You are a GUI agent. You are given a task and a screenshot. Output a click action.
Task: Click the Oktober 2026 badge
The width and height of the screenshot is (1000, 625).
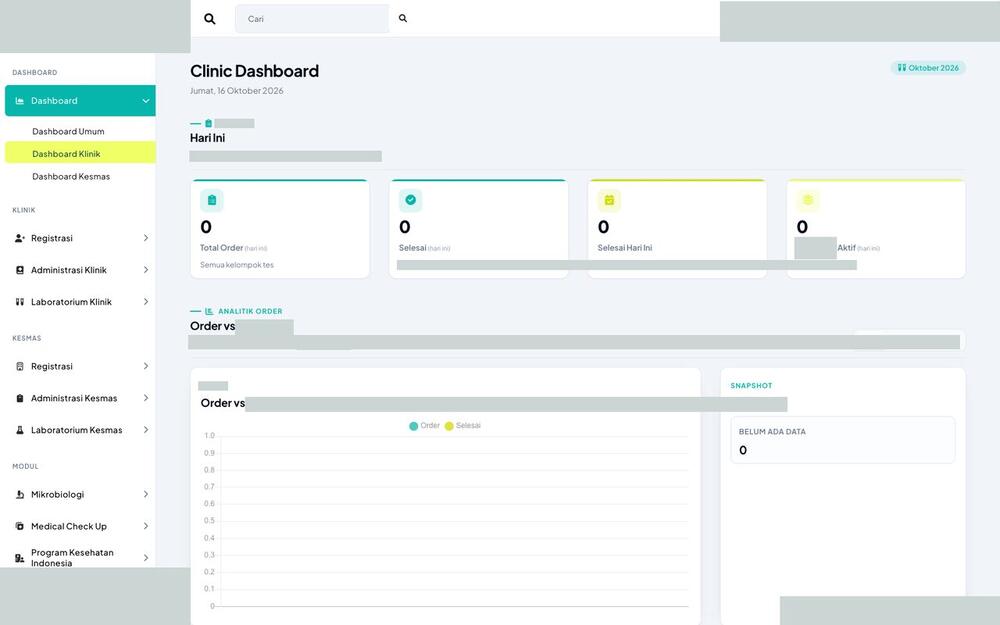point(928,68)
